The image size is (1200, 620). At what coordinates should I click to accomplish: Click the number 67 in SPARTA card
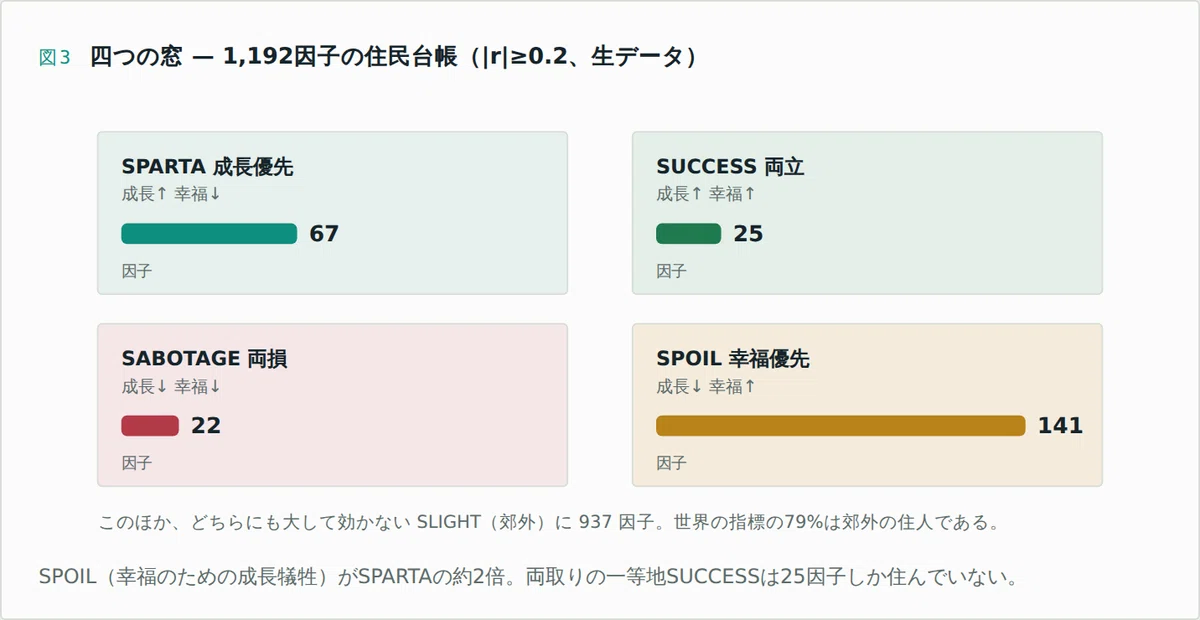[x=324, y=234]
